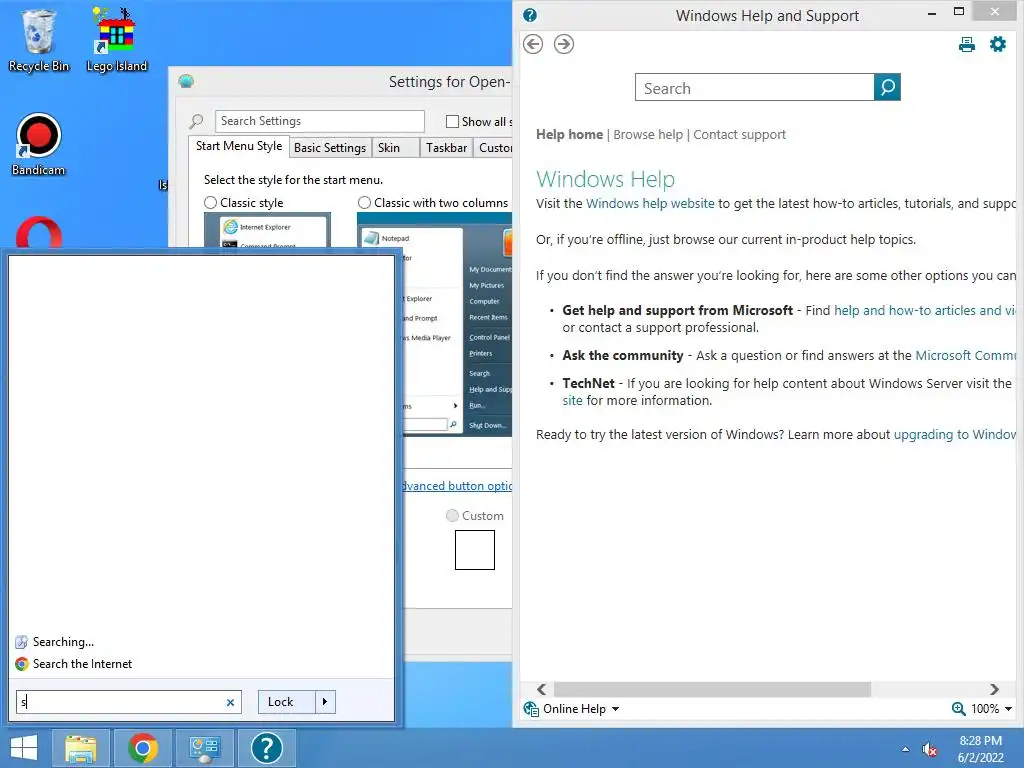Open Google Chrome from the taskbar

tap(143, 748)
